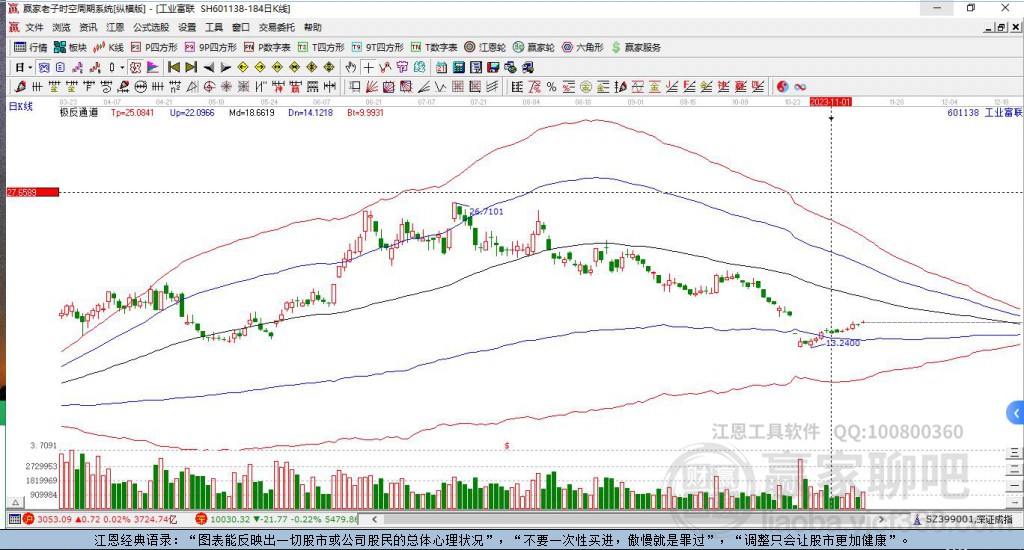Open the 交易委托 menu
Image resolution: width=1024 pixels, height=550 pixels.
pyautogui.click(x=275, y=27)
